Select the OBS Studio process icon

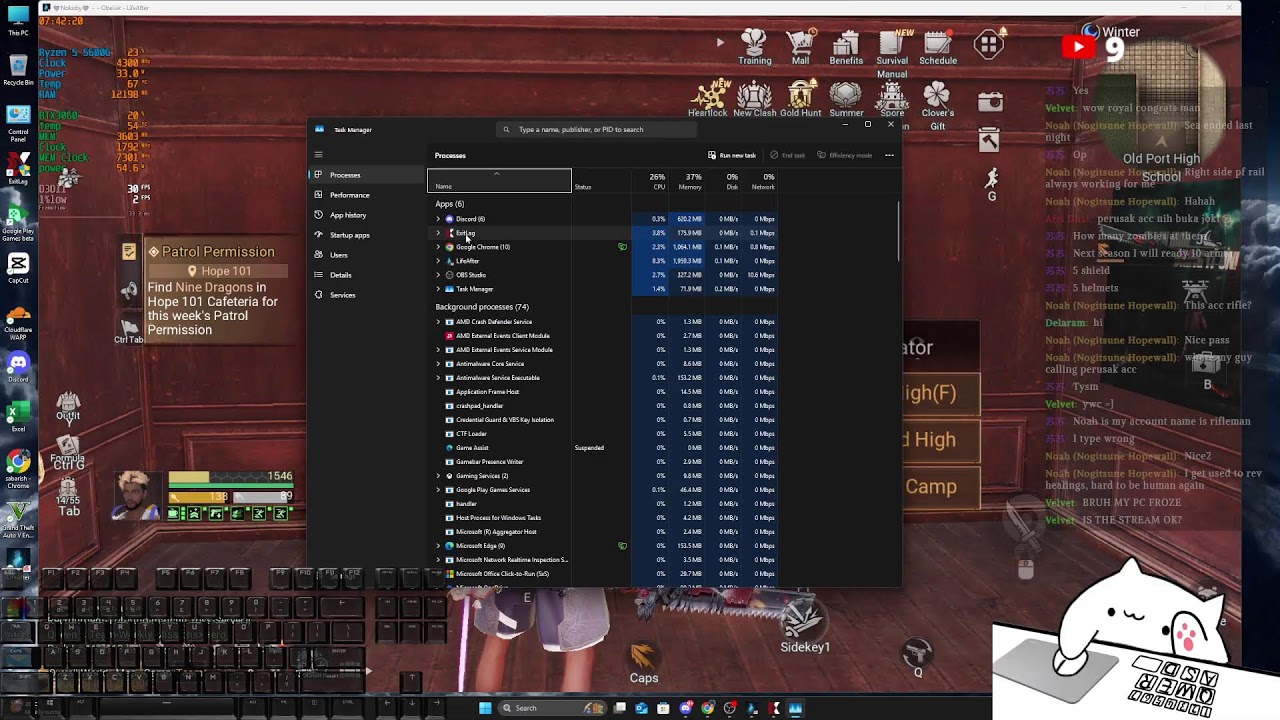449,275
